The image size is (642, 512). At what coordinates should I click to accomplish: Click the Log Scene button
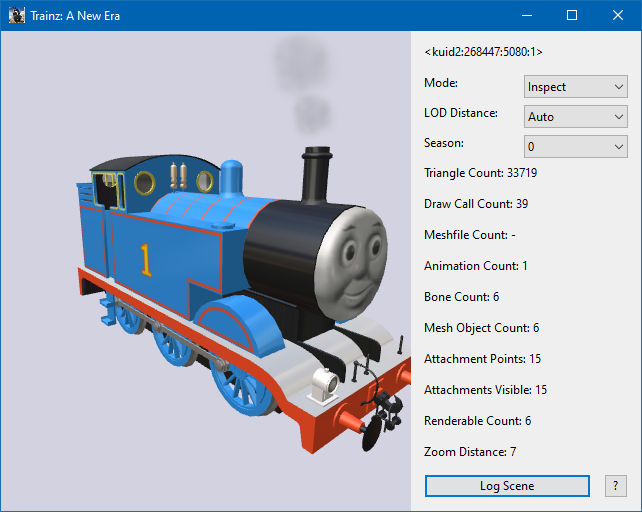pos(507,486)
